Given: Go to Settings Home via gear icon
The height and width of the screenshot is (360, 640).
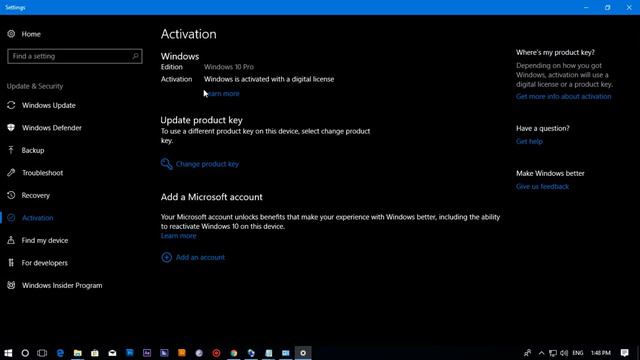Looking at the screenshot, I should [x=11, y=34].
